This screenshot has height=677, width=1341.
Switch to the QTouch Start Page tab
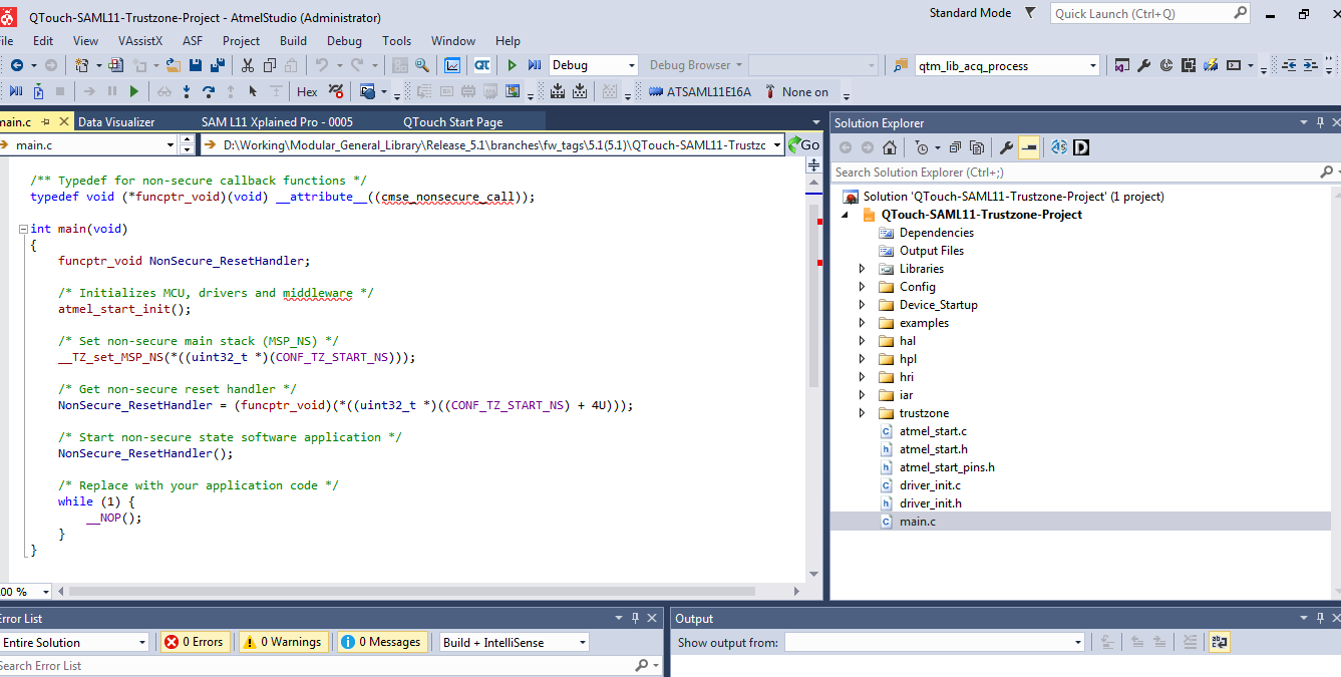(452, 122)
